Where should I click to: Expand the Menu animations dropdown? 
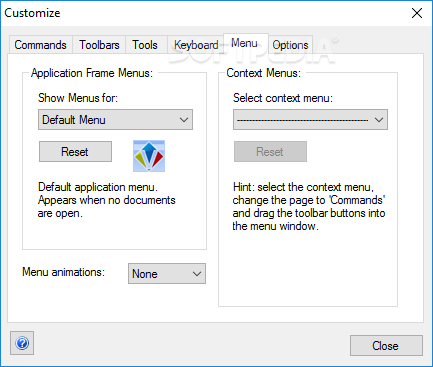point(167,274)
